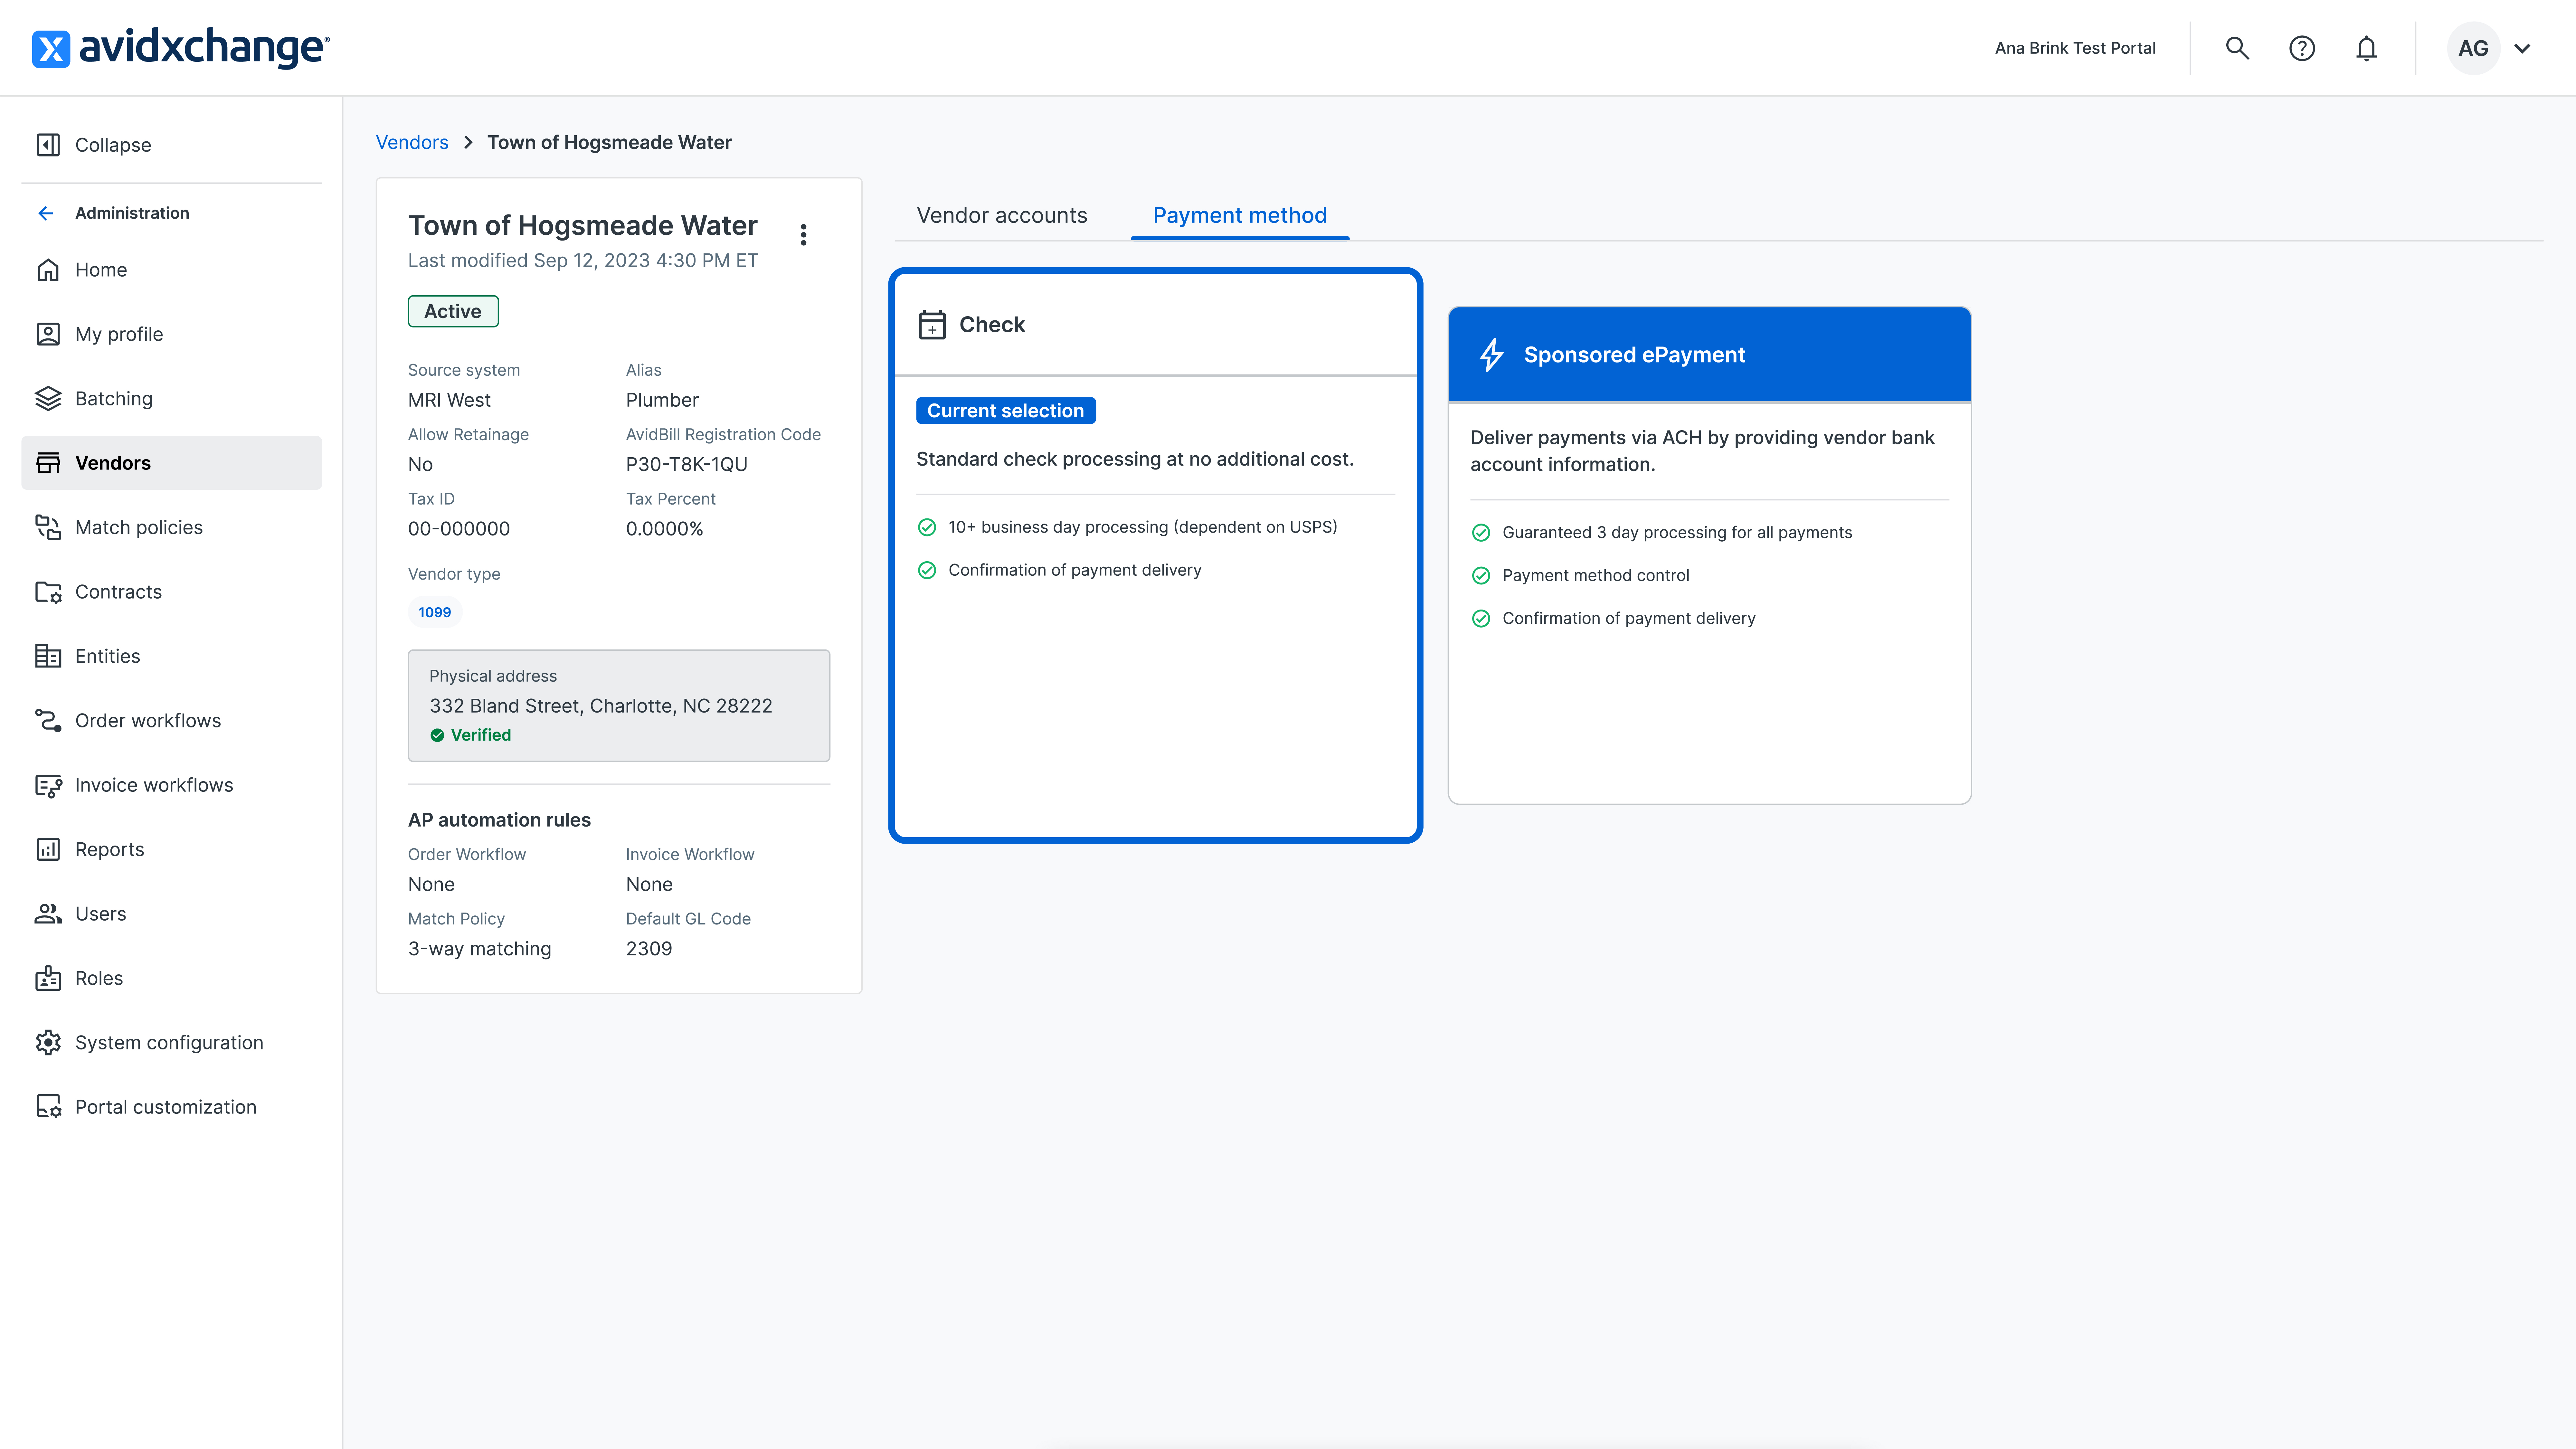The height and width of the screenshot is (1449, 2576).
Task: Click the Sponsored ePayment lightning icon
Action: 1491,355
